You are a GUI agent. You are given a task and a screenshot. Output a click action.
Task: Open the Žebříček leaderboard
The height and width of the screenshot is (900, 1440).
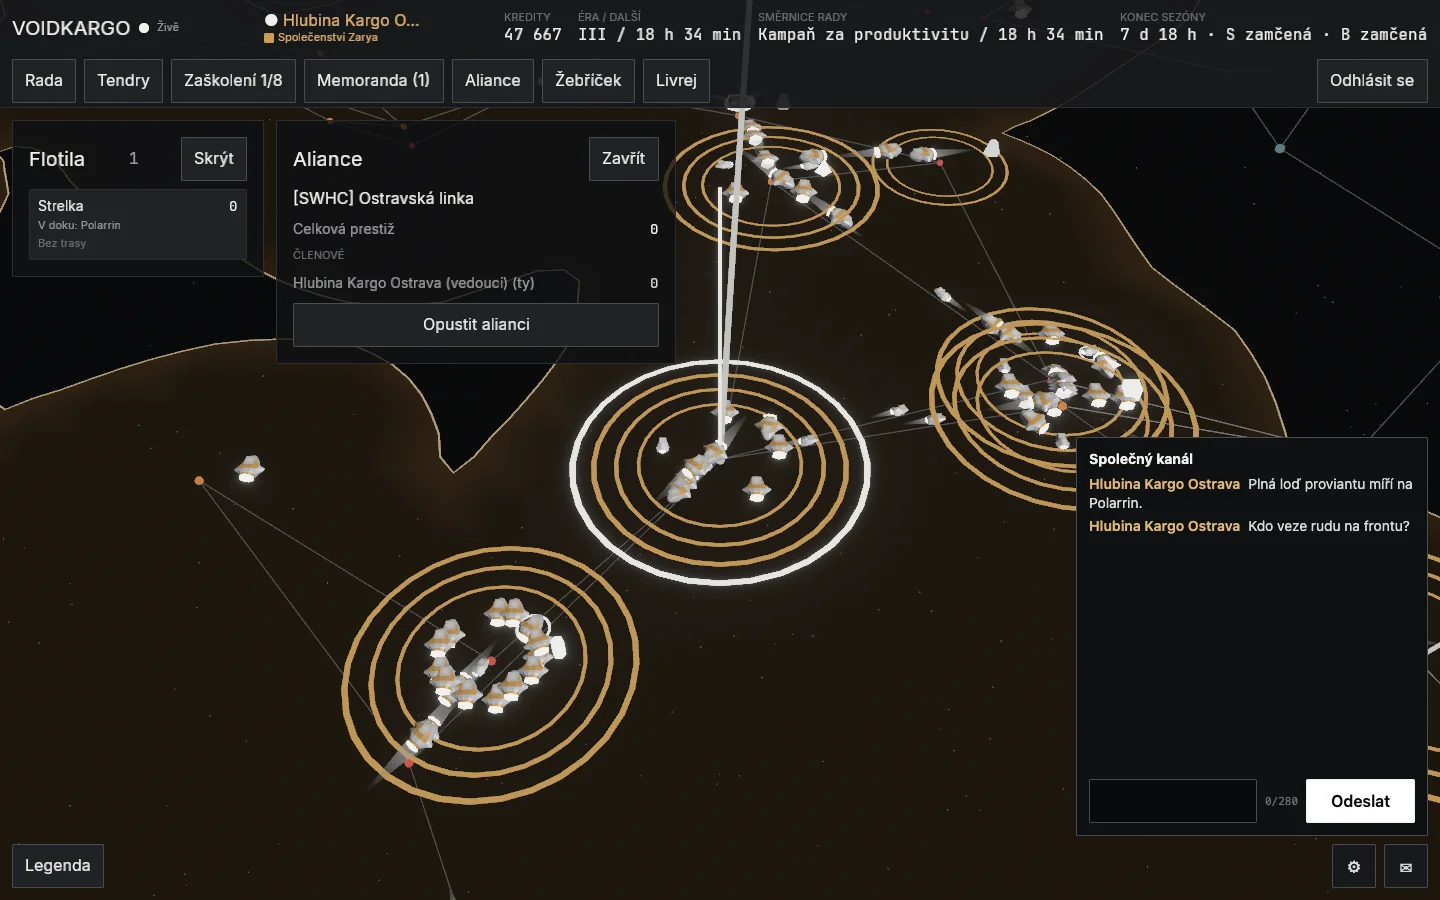pyautogui.click(x=588, y=81)
